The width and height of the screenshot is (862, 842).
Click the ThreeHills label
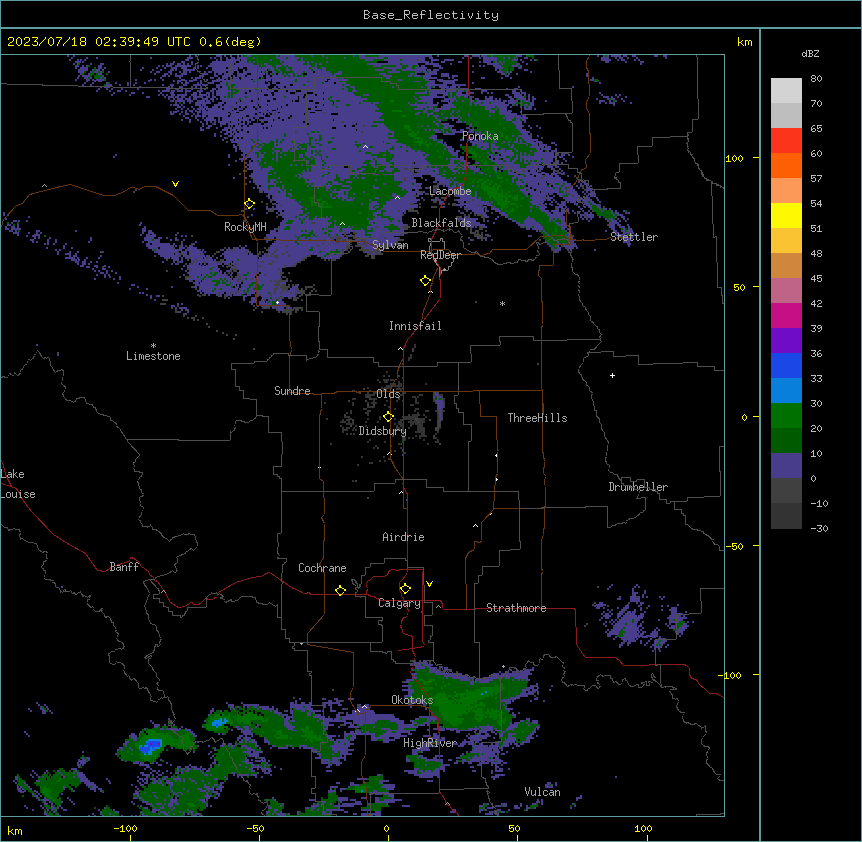tap(538, 418)
